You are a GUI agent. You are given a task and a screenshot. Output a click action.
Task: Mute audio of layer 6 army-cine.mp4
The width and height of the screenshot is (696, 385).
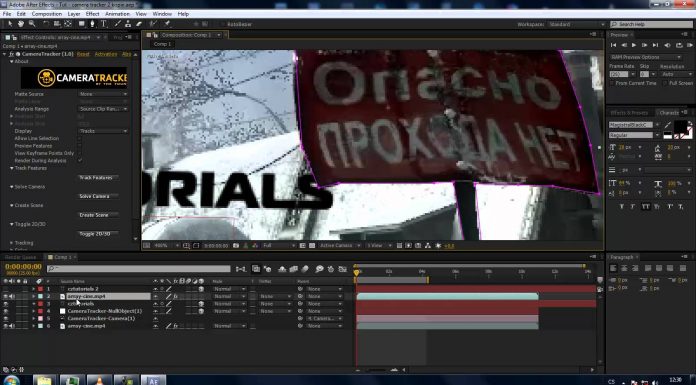[12, 326]
